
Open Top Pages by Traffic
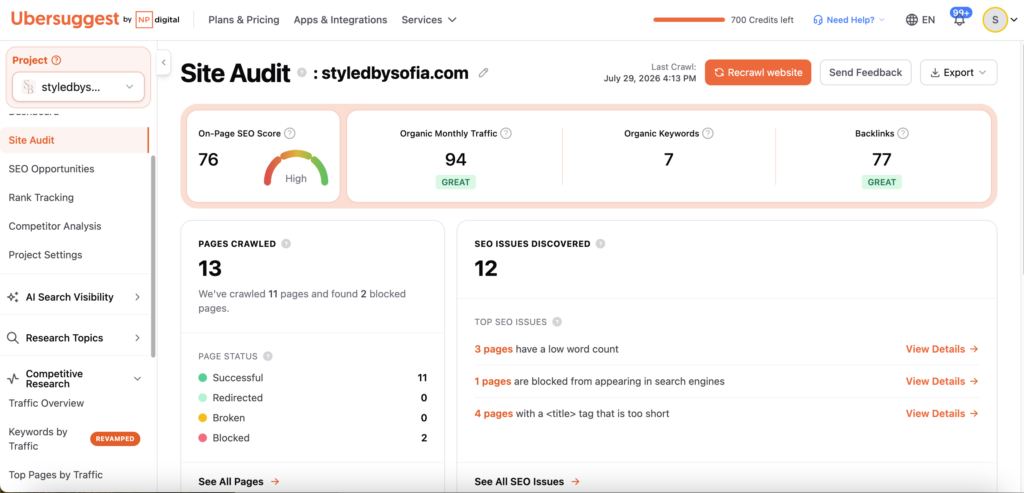coord(56,475)
